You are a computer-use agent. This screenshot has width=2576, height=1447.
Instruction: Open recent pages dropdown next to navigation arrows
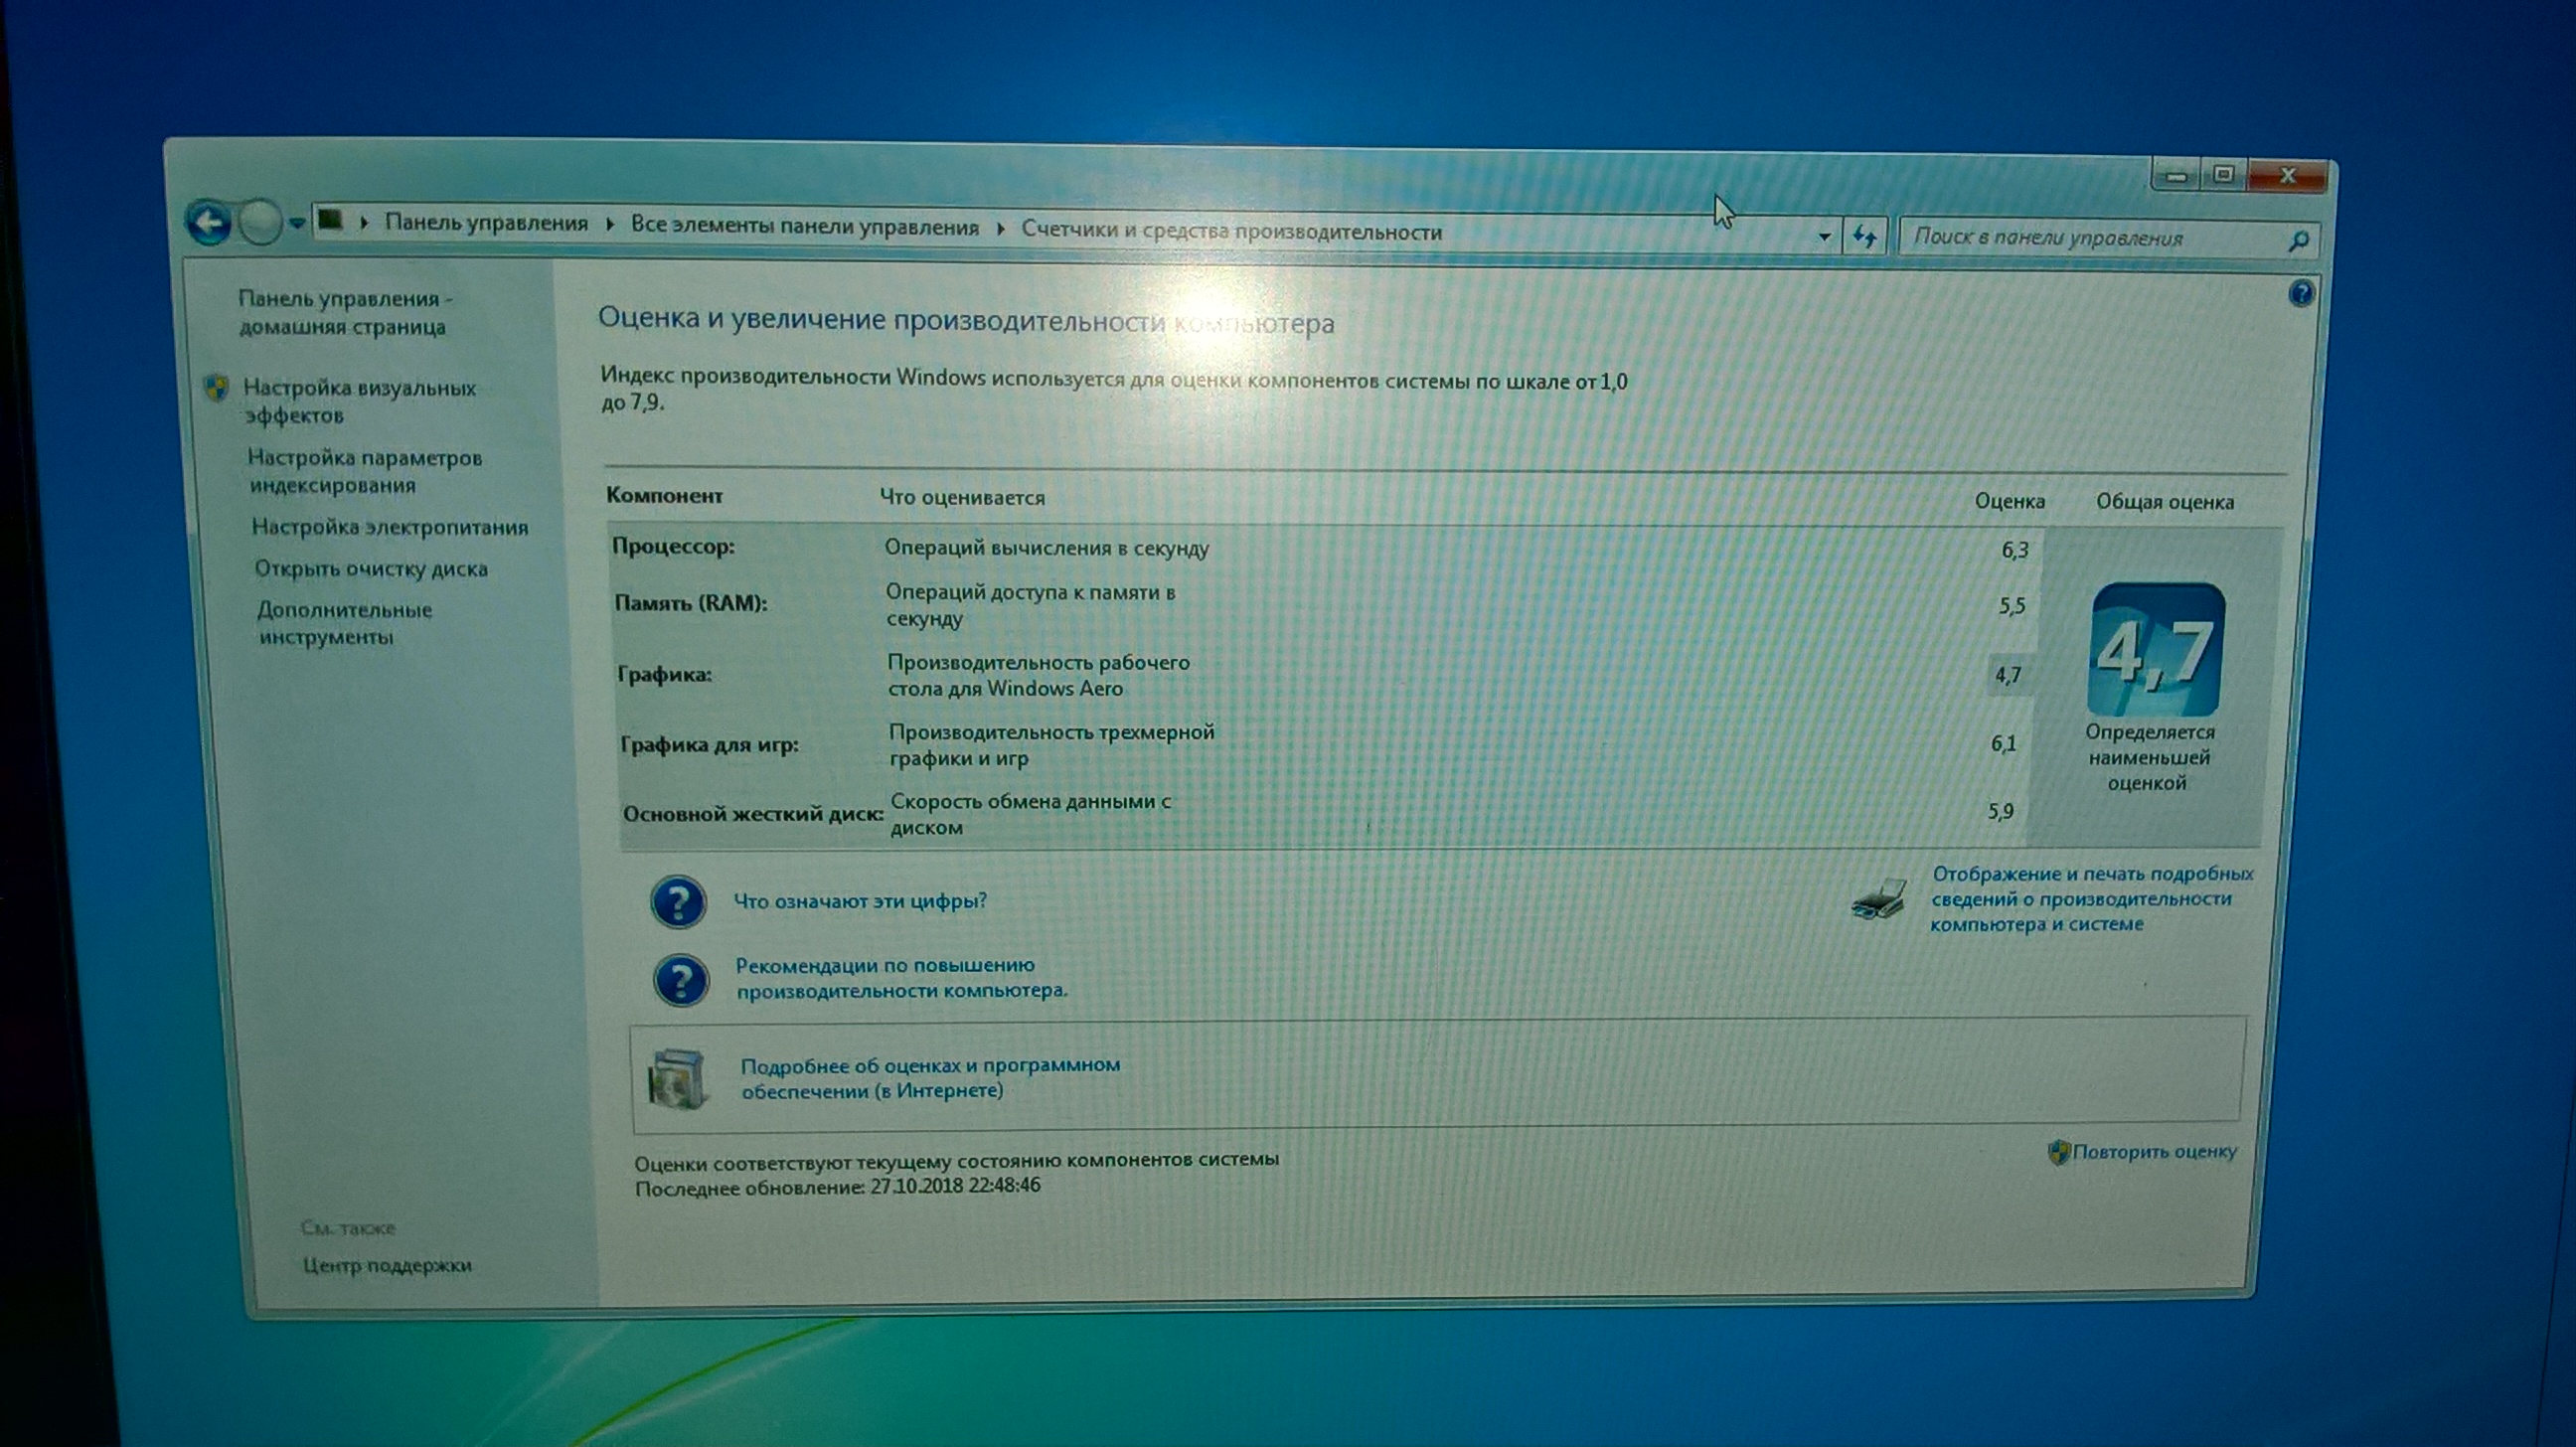297,224
